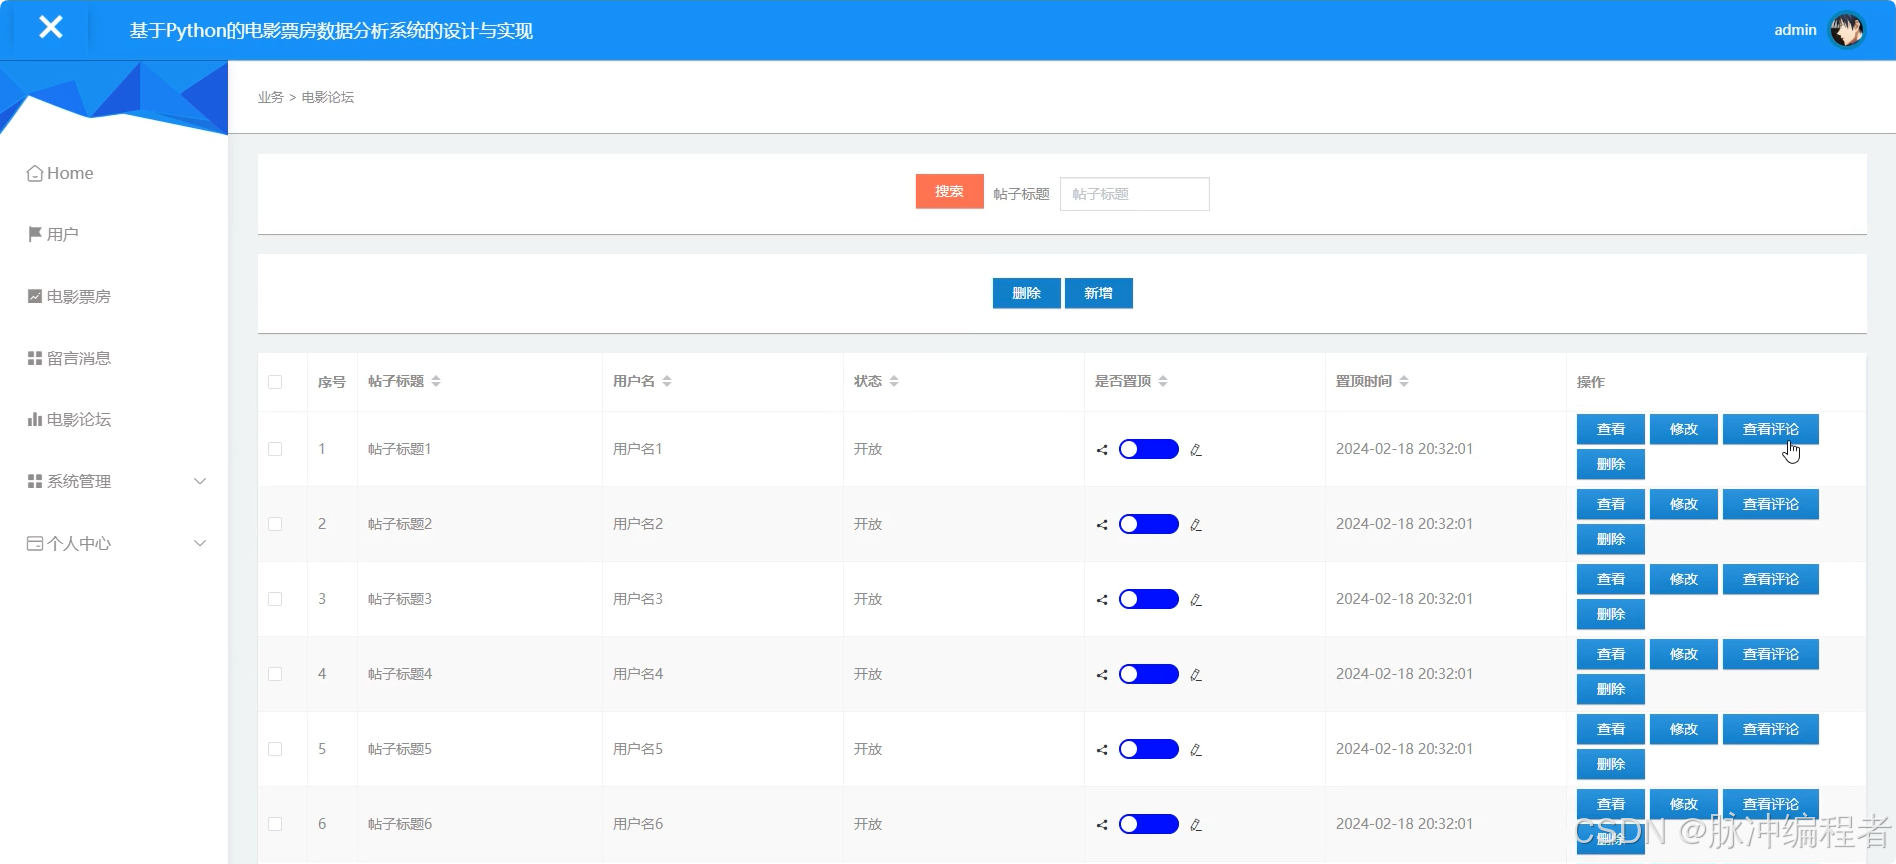Screen dimensions: 1896x864
Task: Sort by 是否置顶 column arrows
Action: click(x=1163, y=381)
